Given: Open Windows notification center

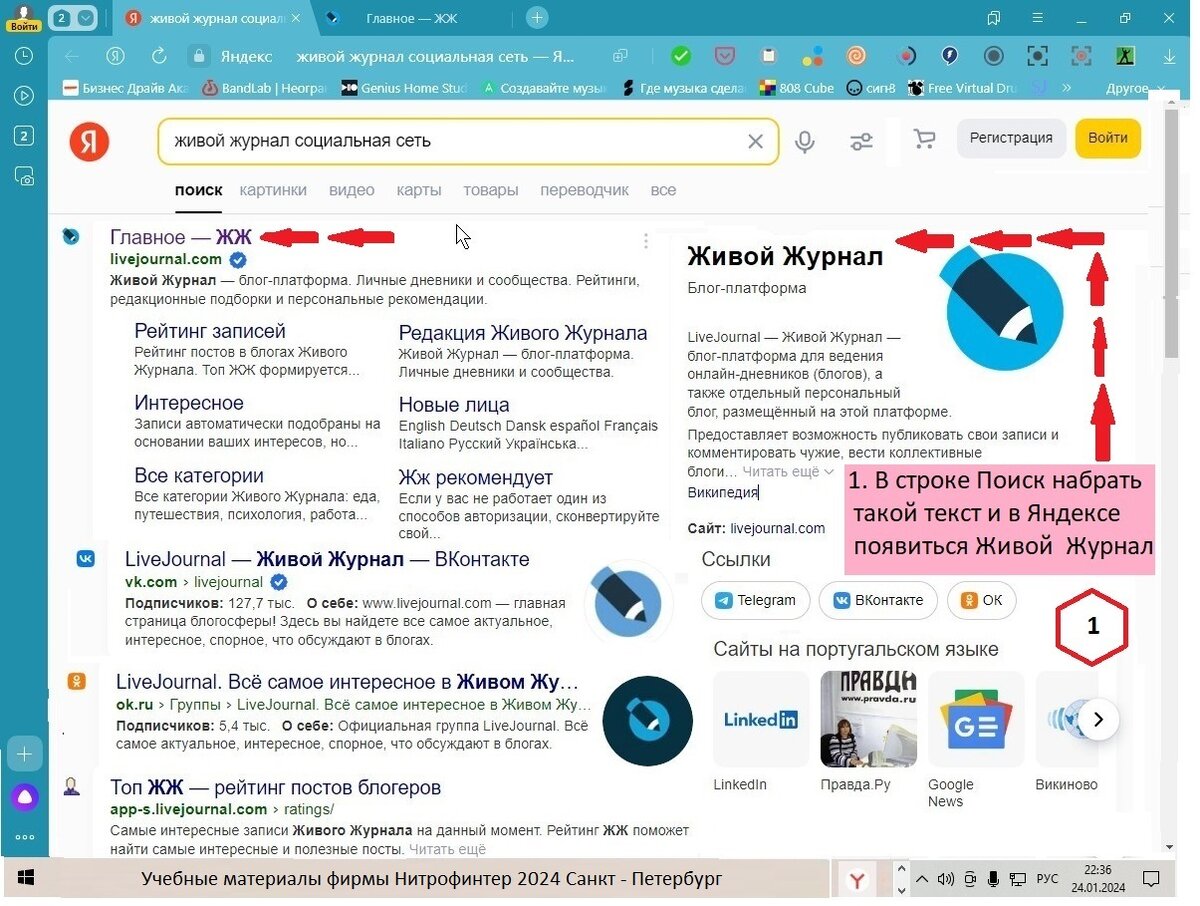Looking at the screenshot, I should pyautogui.click(x=1152, y=880).
